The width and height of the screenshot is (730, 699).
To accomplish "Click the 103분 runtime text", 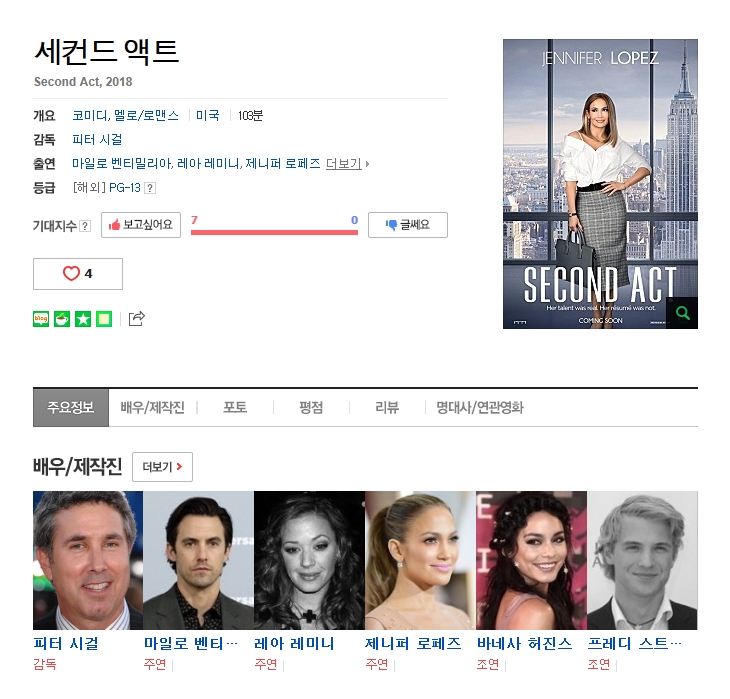I will click(x=250, y=115).
